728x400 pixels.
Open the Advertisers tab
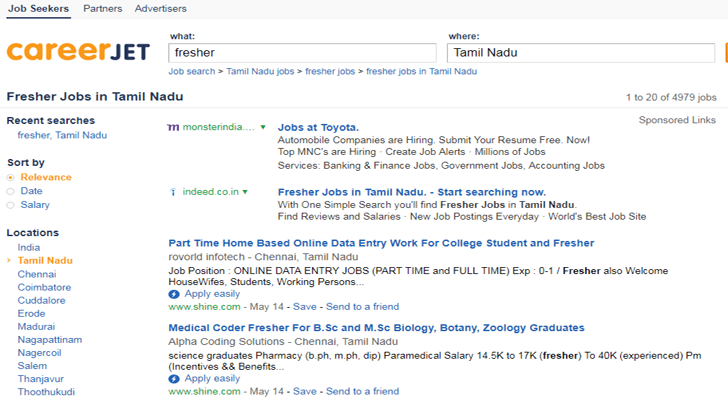tap(161, 8)
